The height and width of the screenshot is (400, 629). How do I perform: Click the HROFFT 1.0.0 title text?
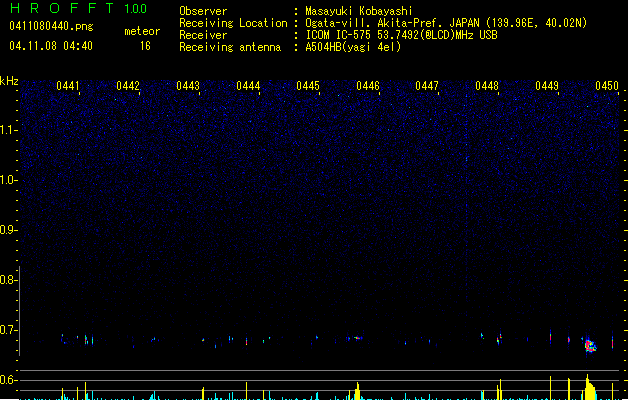coord(78,8)
